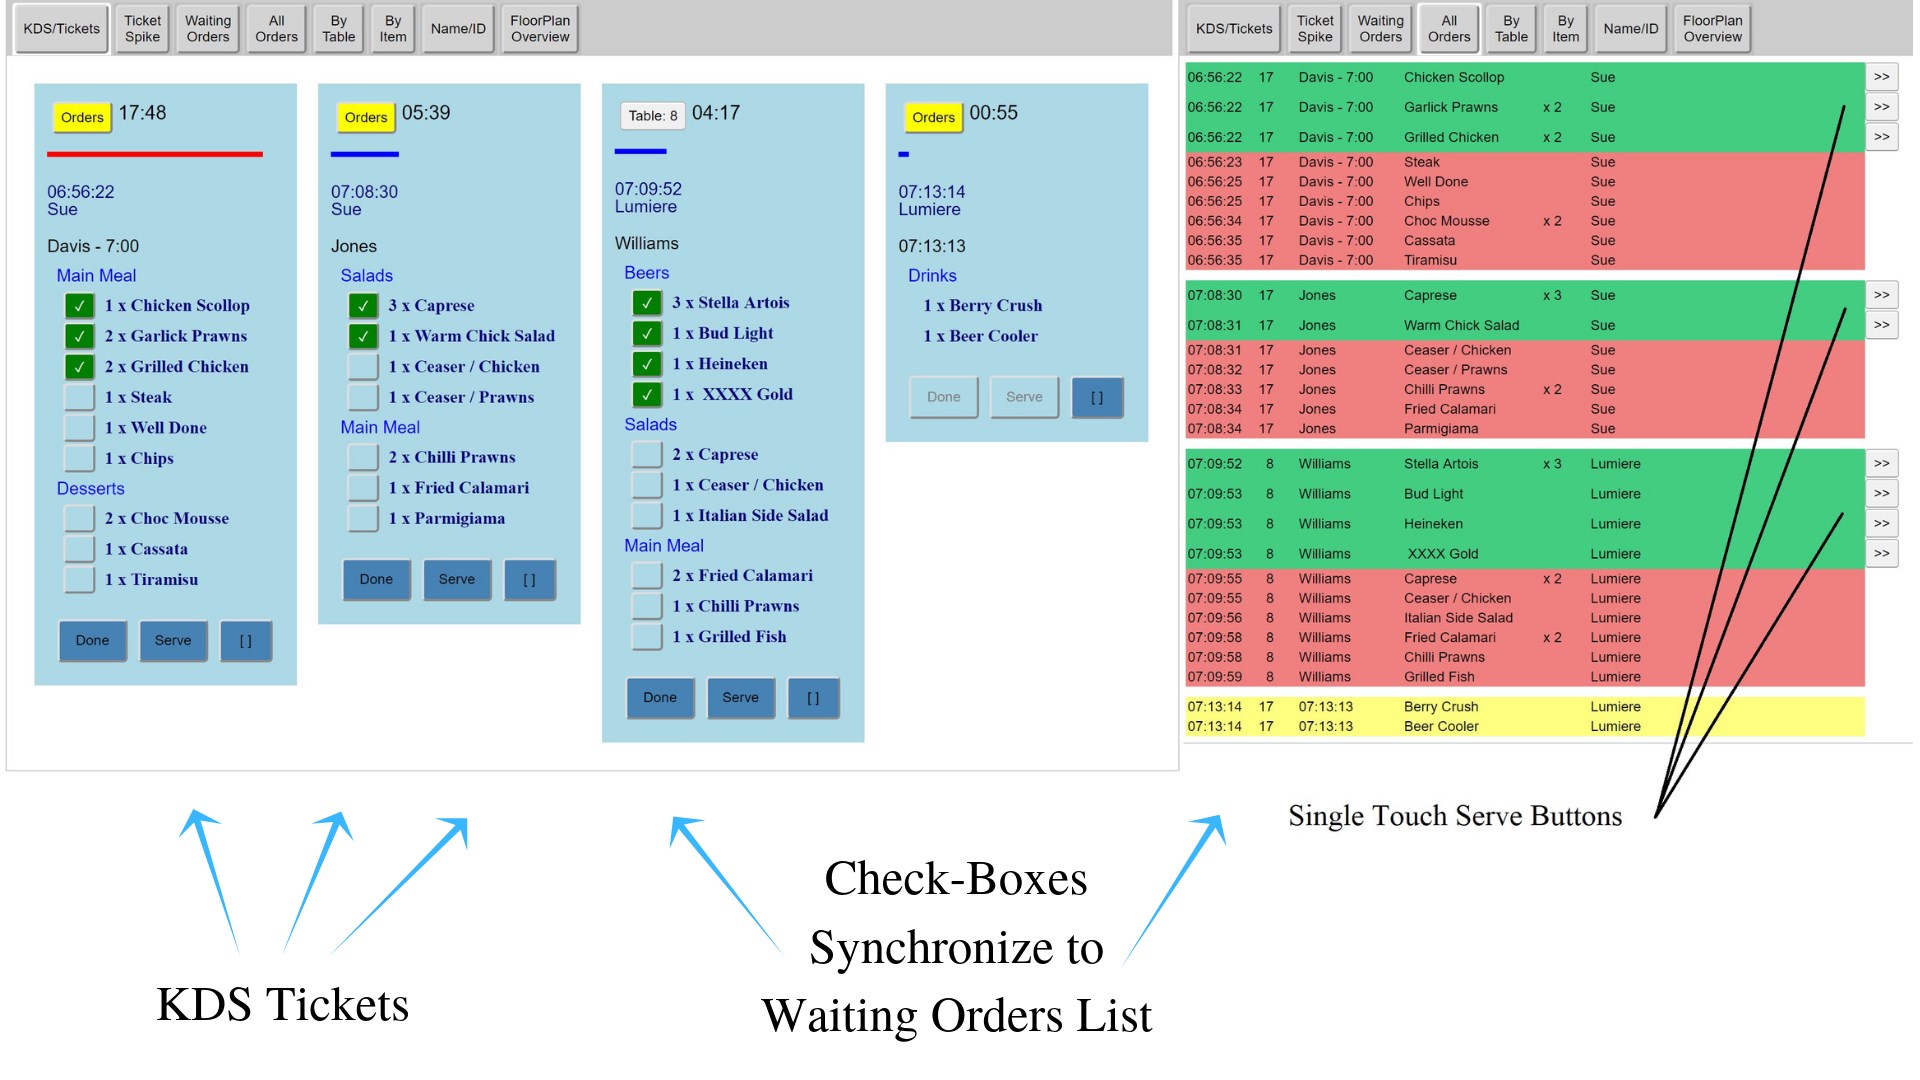The image size is (1920, 1080).
Task: Serve Caprese x3 for Jones via >> button
Action: (x=1881, y=295)
